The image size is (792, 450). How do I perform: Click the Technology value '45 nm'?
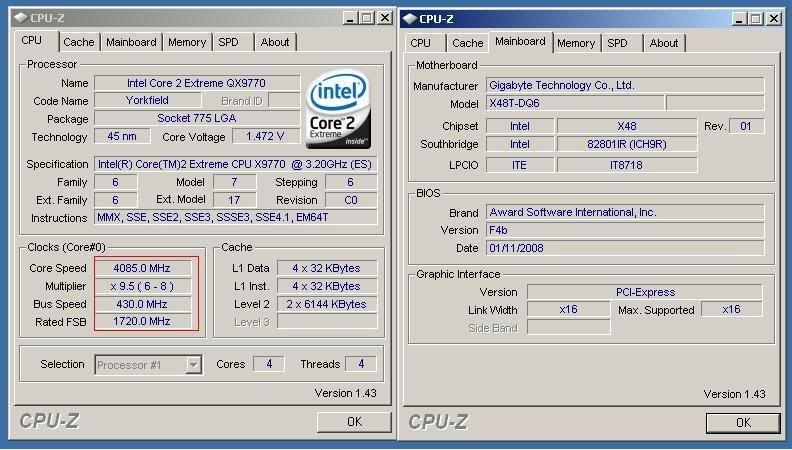pyautogui.click(x=122, y=136)
